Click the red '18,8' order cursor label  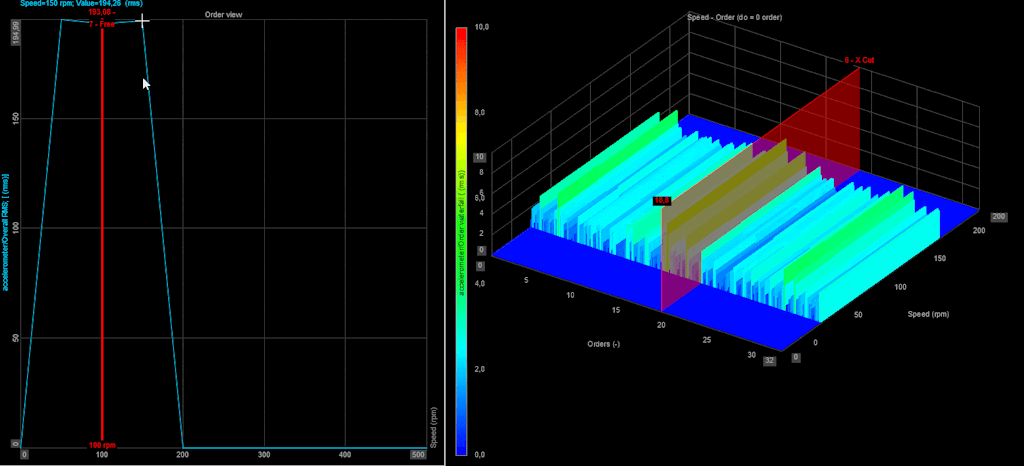[662, 201]
